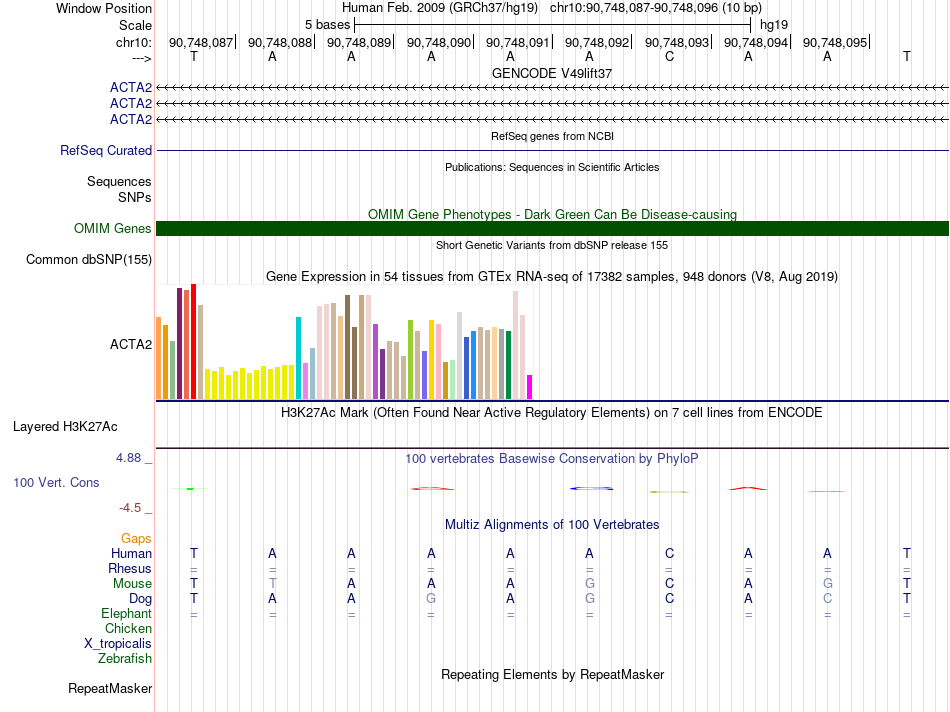Select the X_tropicalis species label
Screen dimensions: 950x712
pyautogui.click(x=118, y=644)
